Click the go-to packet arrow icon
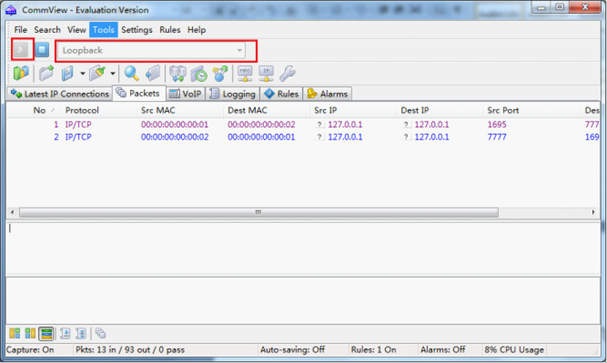The height and width of the screenshot is (363, 607). [153, 73]
